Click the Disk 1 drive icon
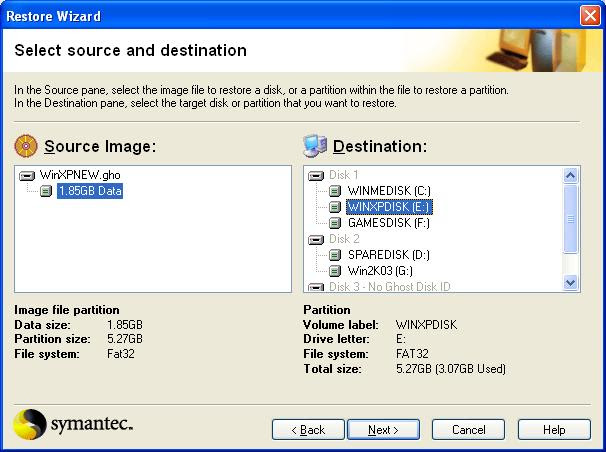 (316, 176)
